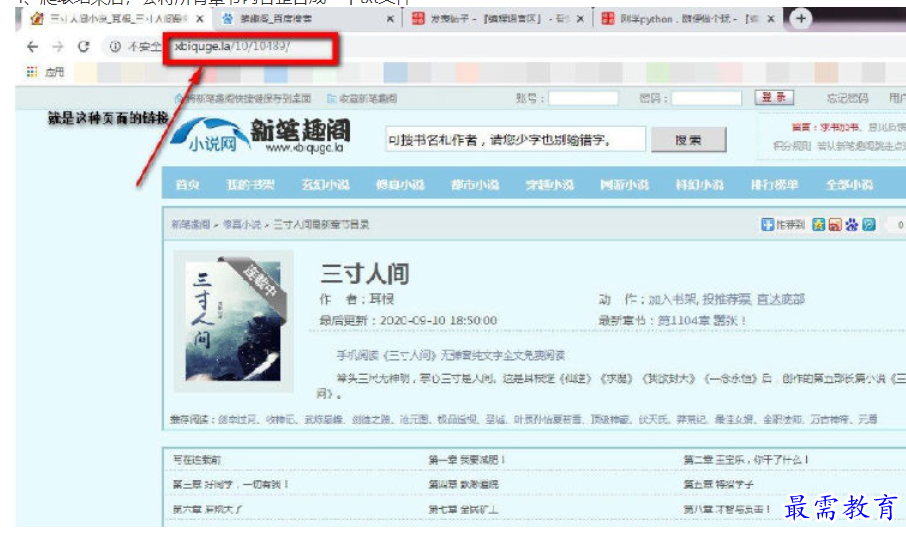Open the 第五章 chapter link
The image size is (906, 539).
coord(718,484)
